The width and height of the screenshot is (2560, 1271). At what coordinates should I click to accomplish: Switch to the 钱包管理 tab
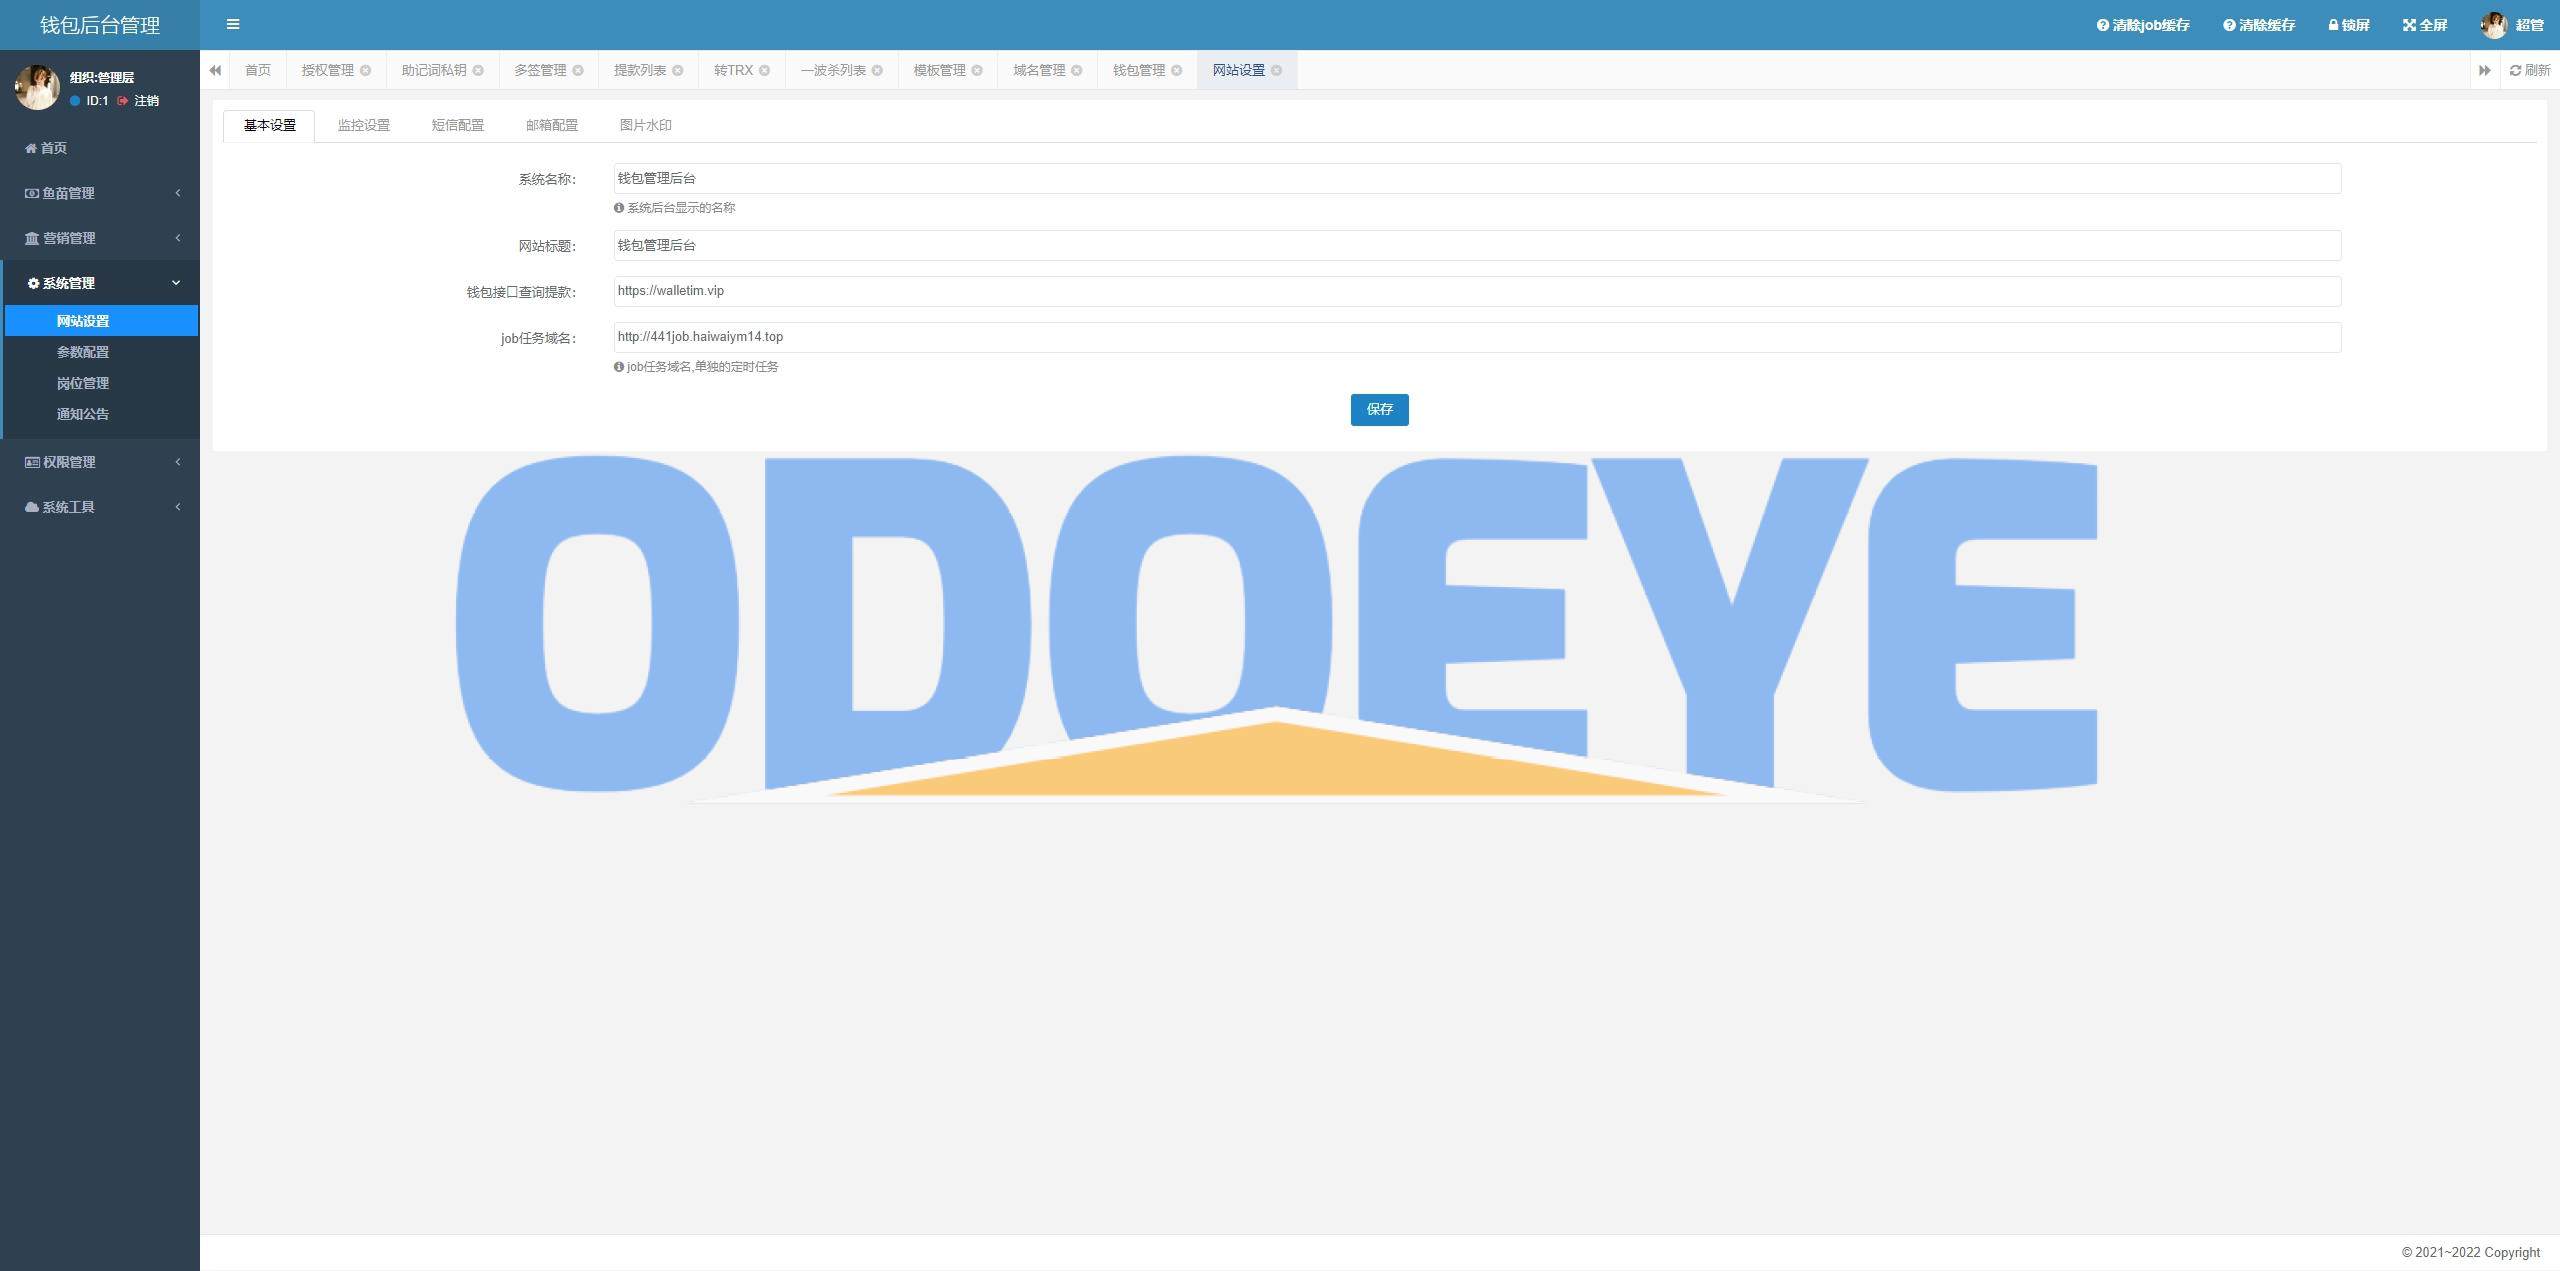pos(1140,70)
